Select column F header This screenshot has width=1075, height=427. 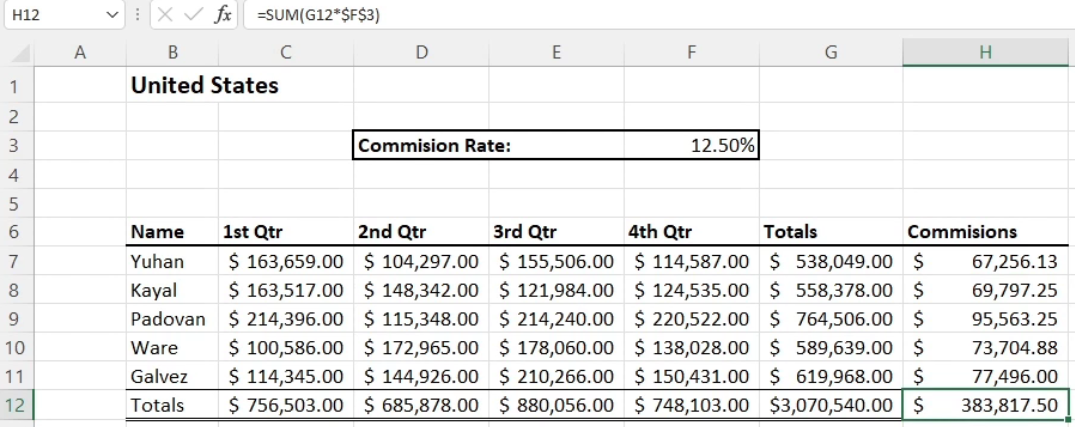click(x=692, y=52)
